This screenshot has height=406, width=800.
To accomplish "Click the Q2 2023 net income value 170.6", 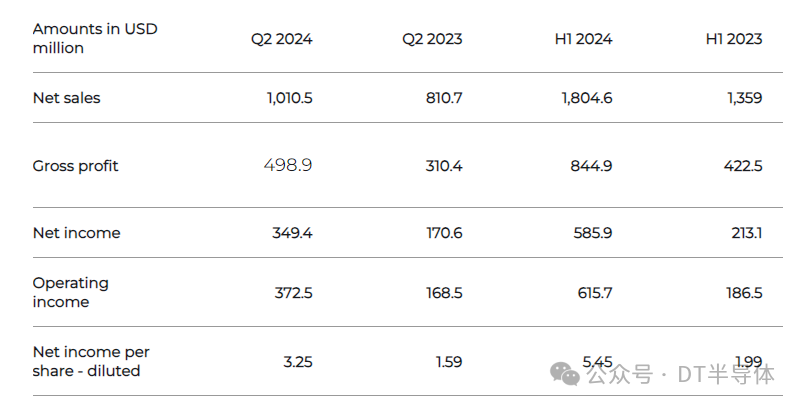I will click(439, 233).
